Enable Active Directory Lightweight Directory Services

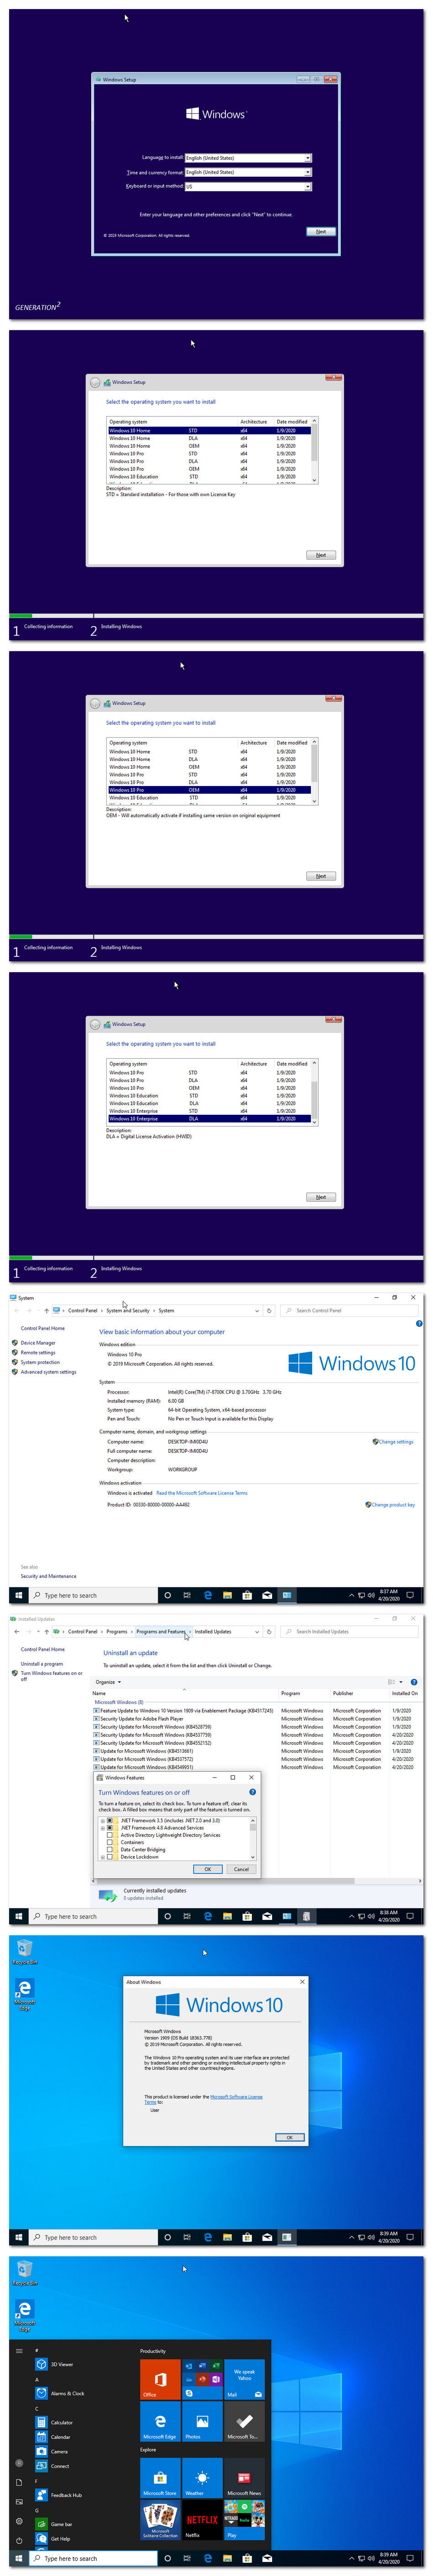click(x=110, y=1835)
